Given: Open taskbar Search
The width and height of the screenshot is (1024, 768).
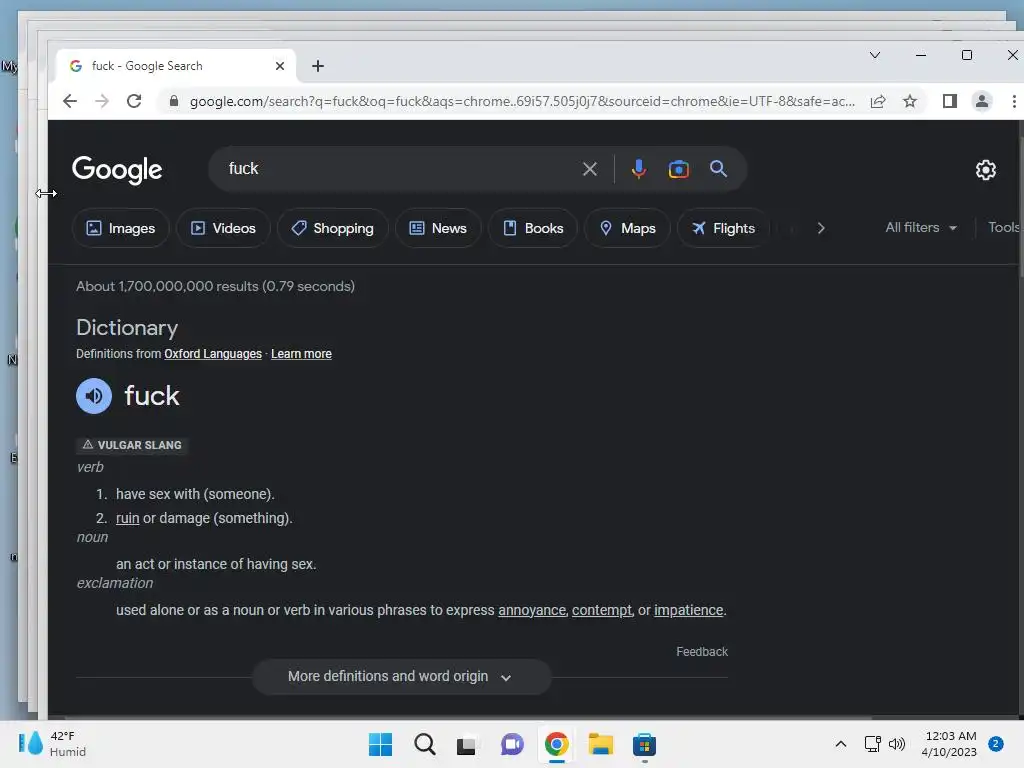Looking at the screenshot, I should [x=424, y=744].
